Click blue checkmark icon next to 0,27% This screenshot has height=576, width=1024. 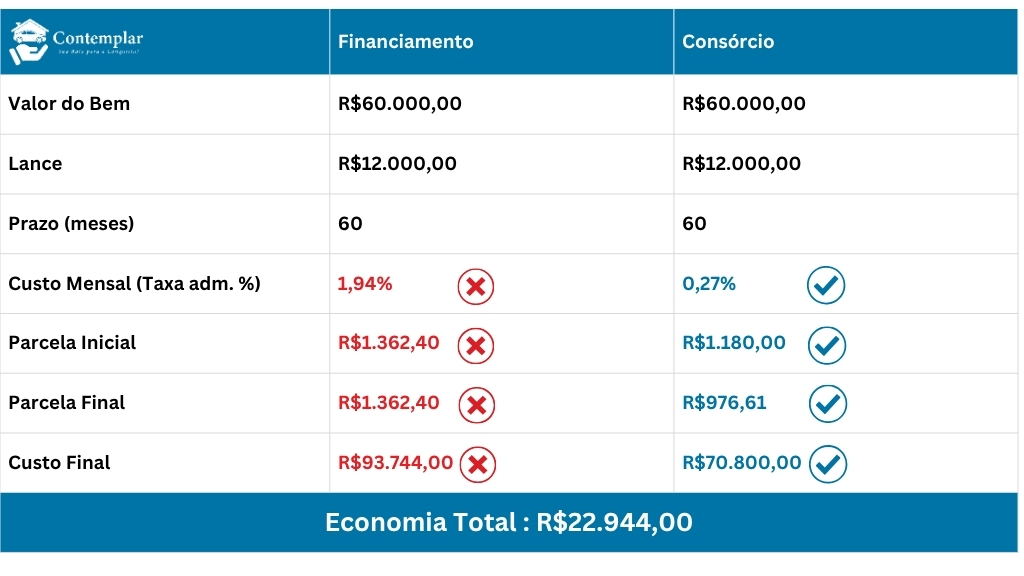(826, 285)
